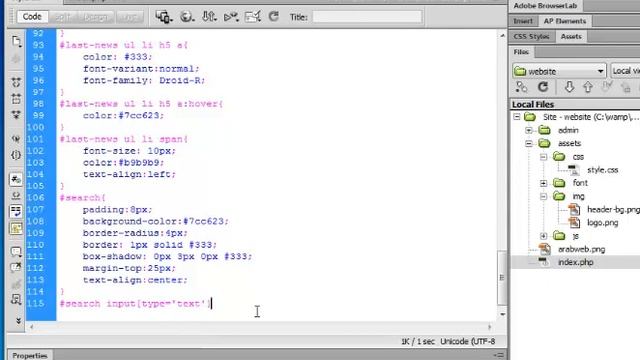Open the Open Documents list icon
Image resolution: width=640 pixels, height=360 pixels.
16,41
